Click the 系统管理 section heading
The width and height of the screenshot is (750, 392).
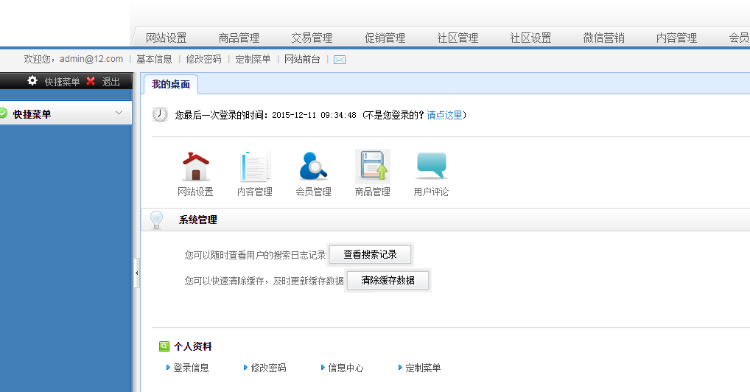coord(198,220)
